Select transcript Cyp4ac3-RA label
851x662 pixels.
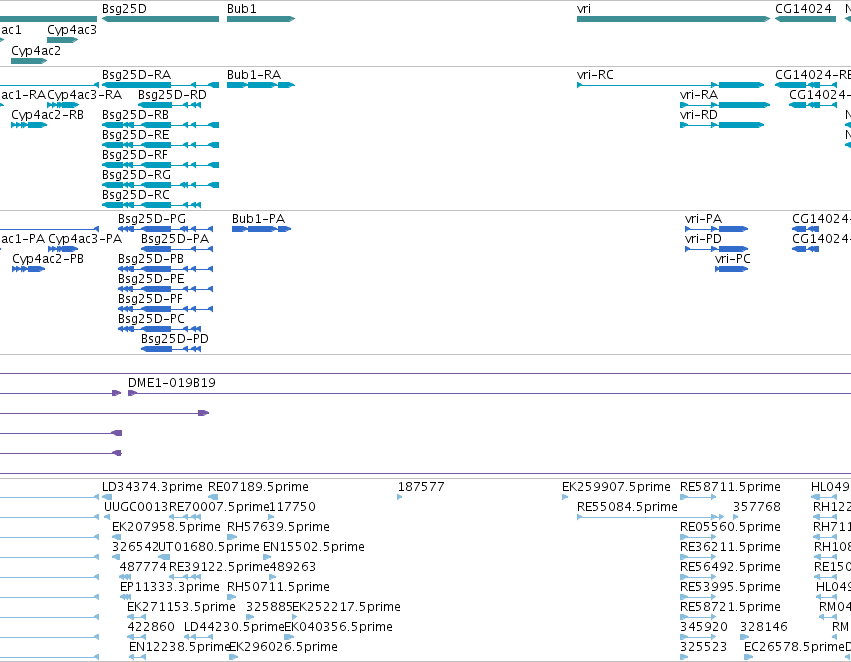click(84, 95)
